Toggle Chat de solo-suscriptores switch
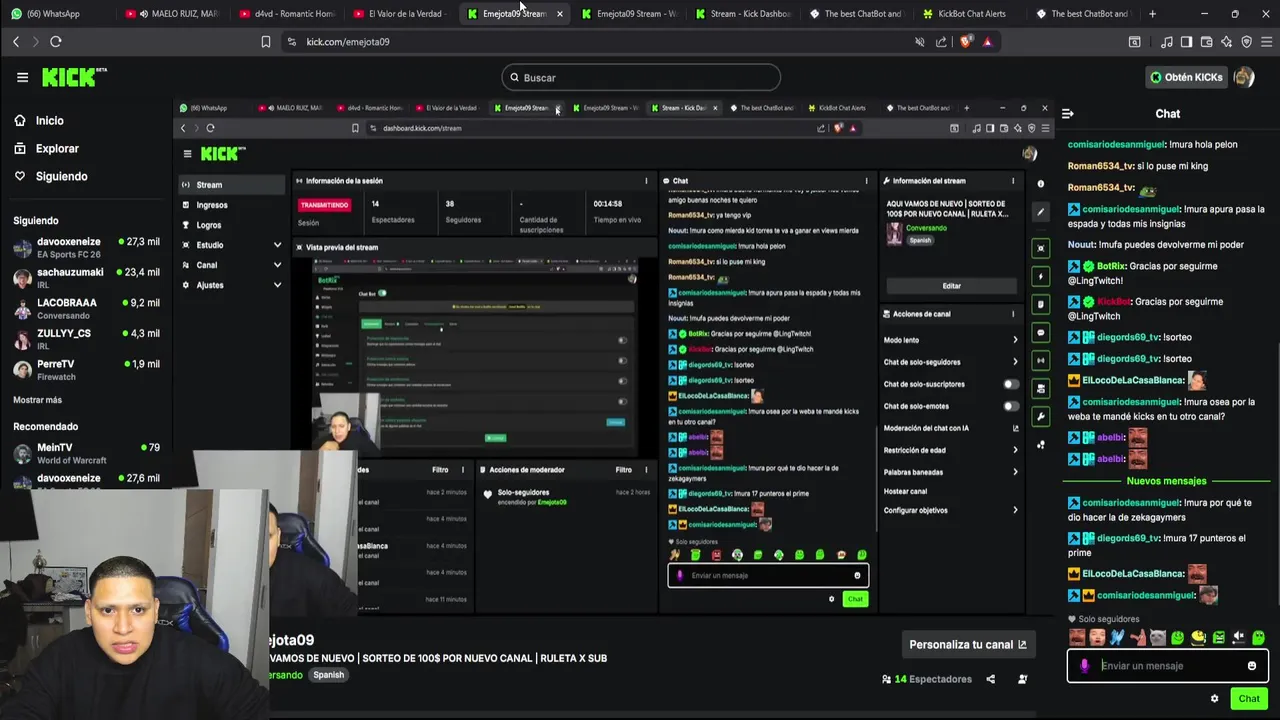Screen dimensions: 1280x720 click(x=1011, y=384)
